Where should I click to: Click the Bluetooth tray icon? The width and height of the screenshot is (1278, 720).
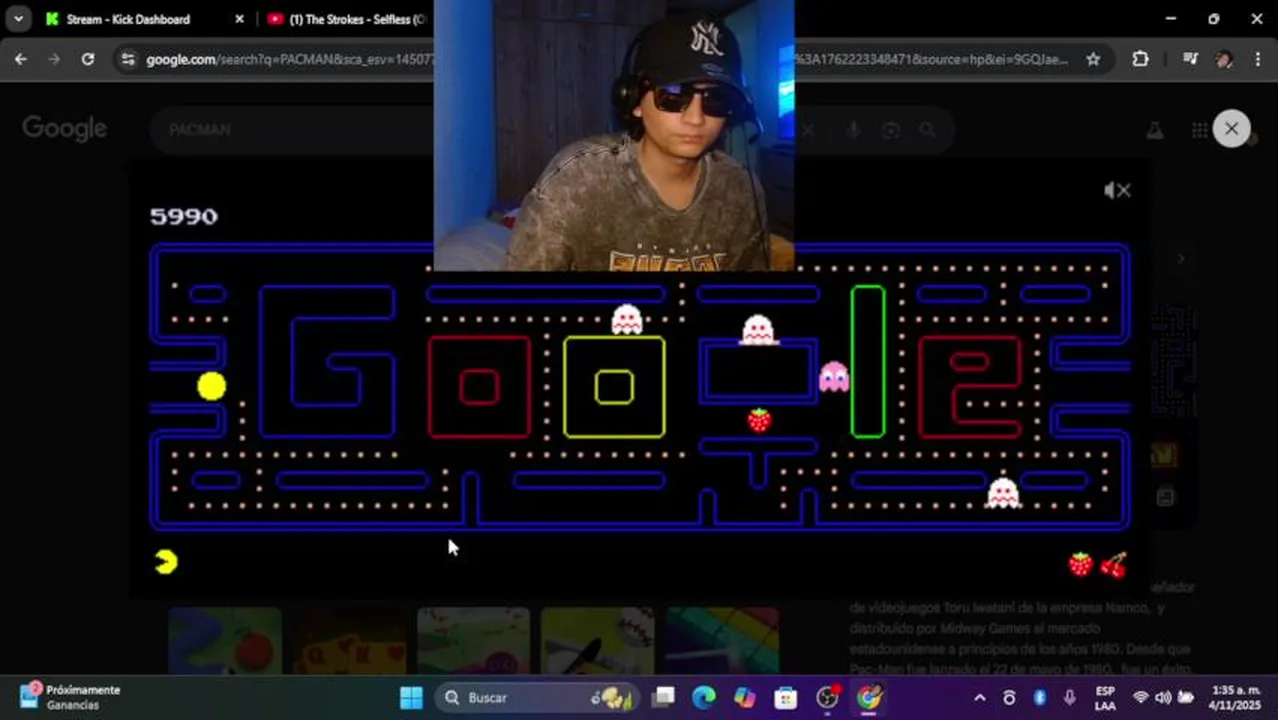(x=1039, y=697)
